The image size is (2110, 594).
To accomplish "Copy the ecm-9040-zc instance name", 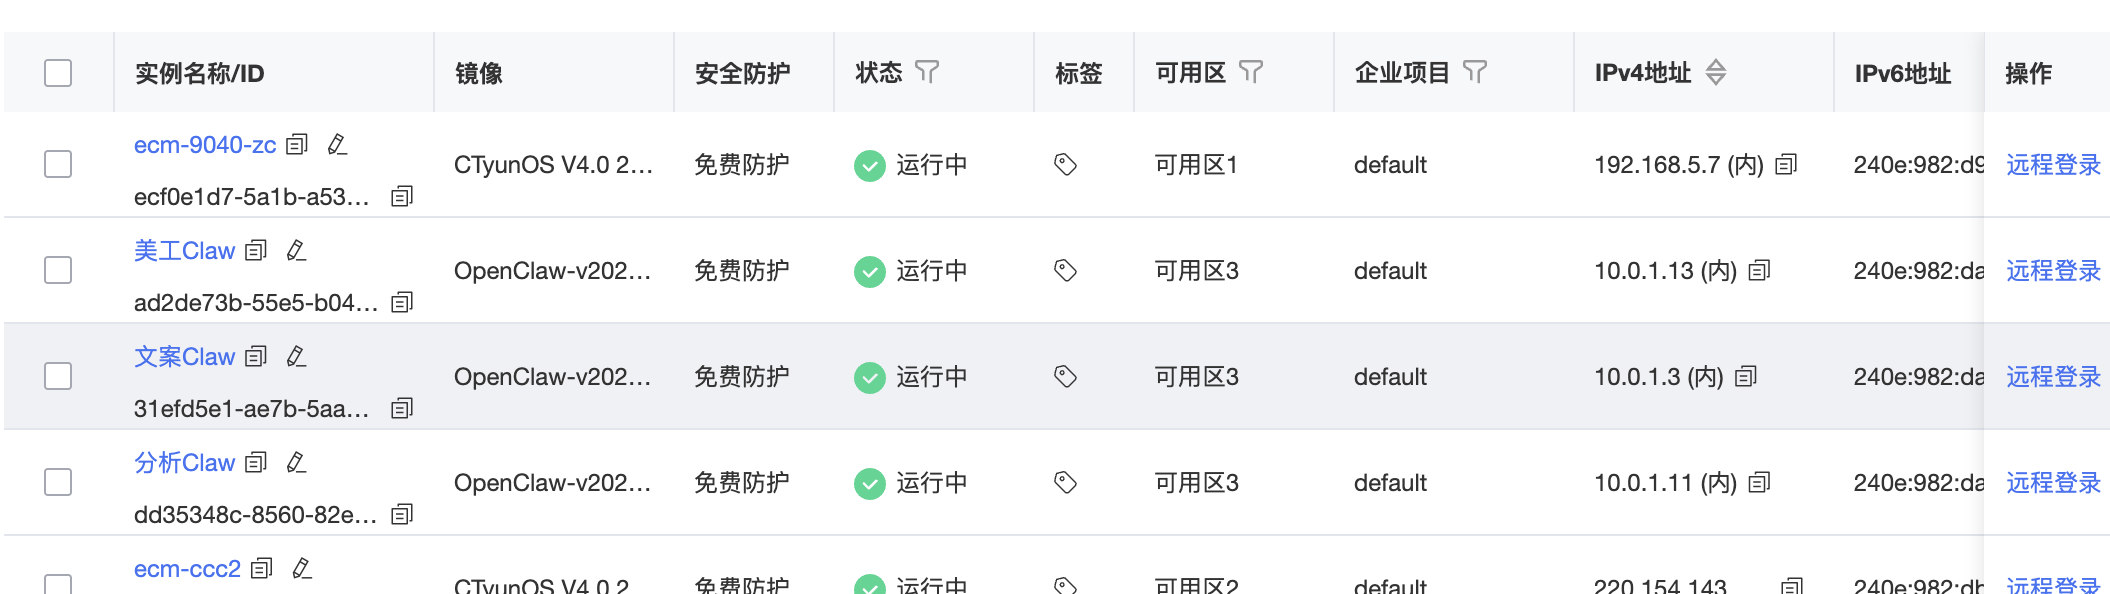I will pos(297,145).
